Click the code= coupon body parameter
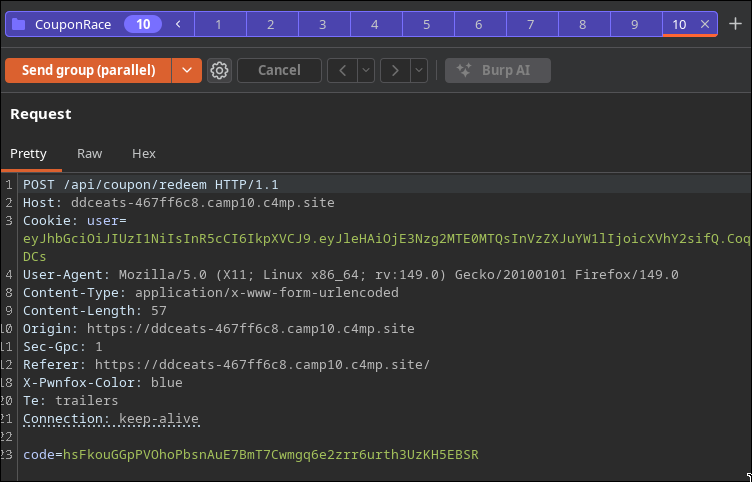The width and height of the screenshot is (752, 482). coord(251,454)
